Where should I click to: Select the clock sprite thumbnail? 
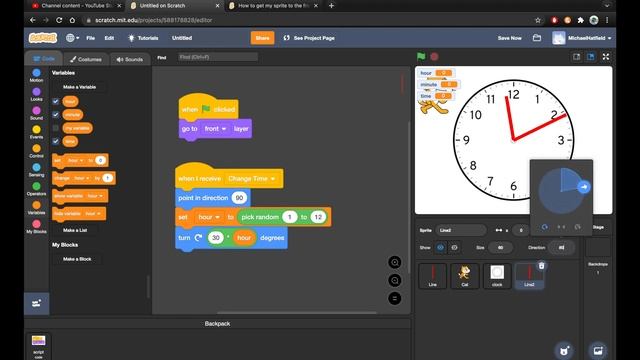[497, 276]
